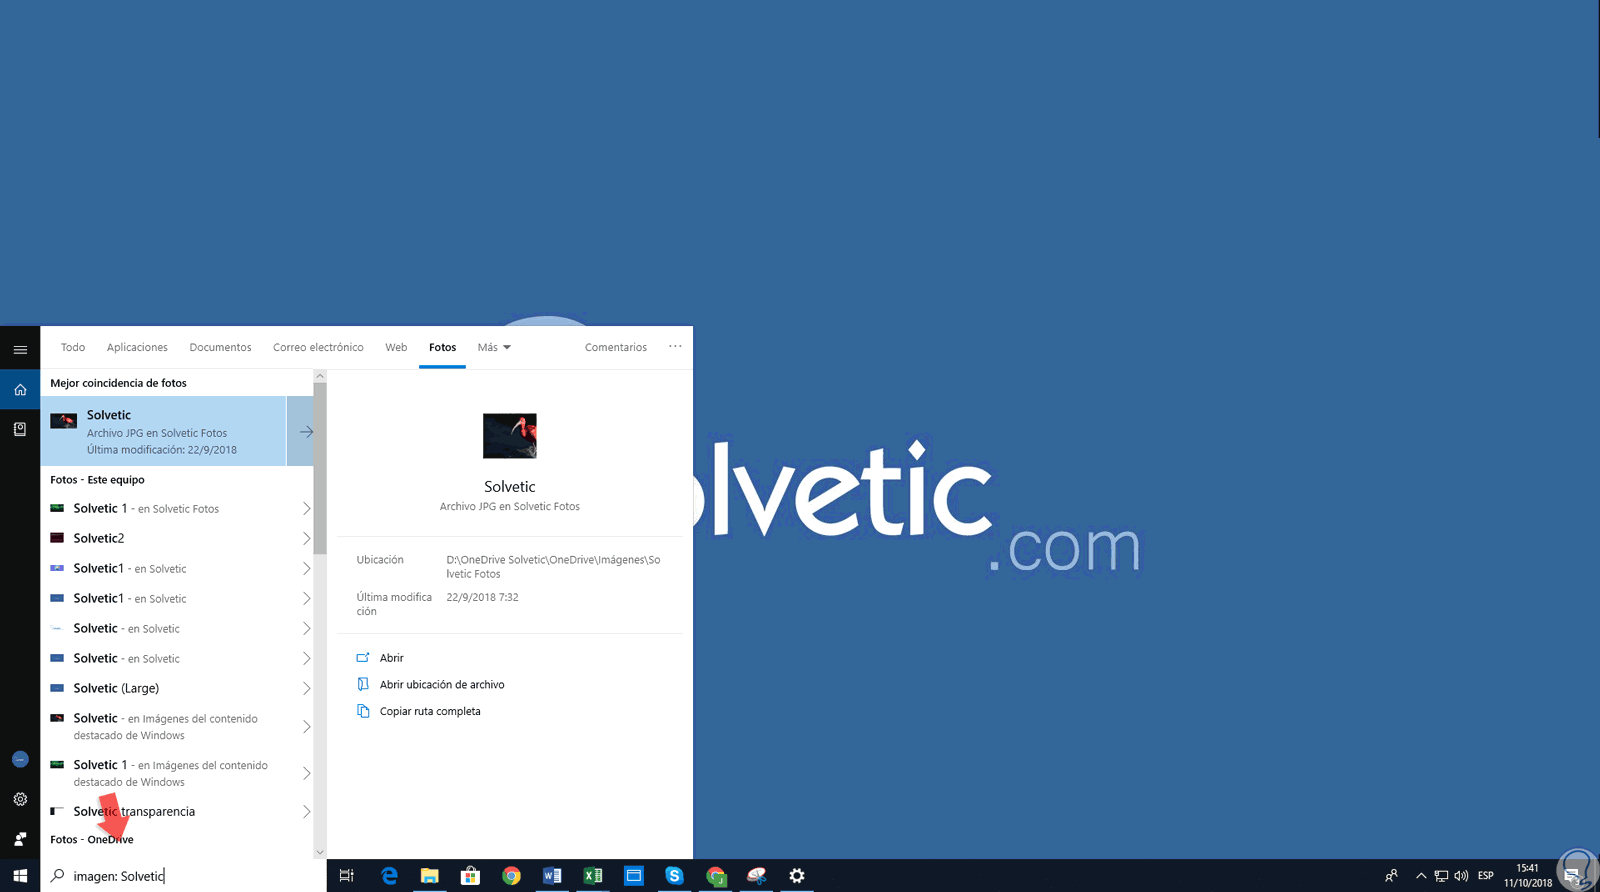The width and height of the screenshot is (1600, 892).
Task: Open search settings gear in the left sidebar
Action: pyautogui.click(x=20, y=799)
